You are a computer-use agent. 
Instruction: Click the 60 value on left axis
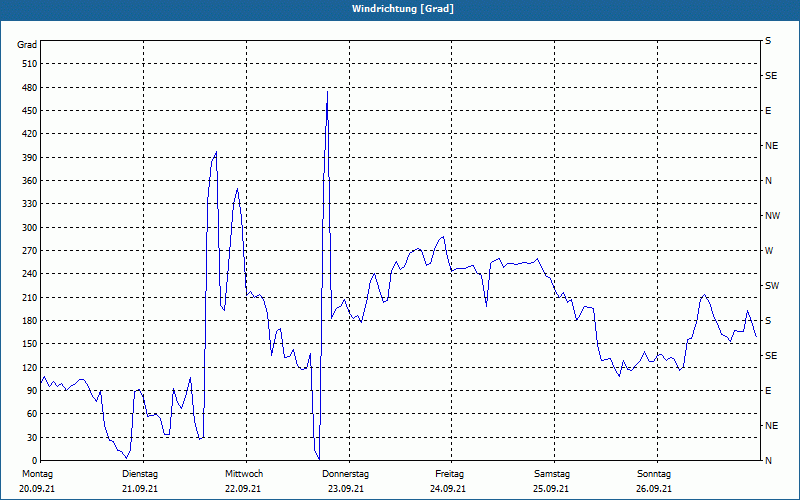pyautogui.click(x=32, y=414)
